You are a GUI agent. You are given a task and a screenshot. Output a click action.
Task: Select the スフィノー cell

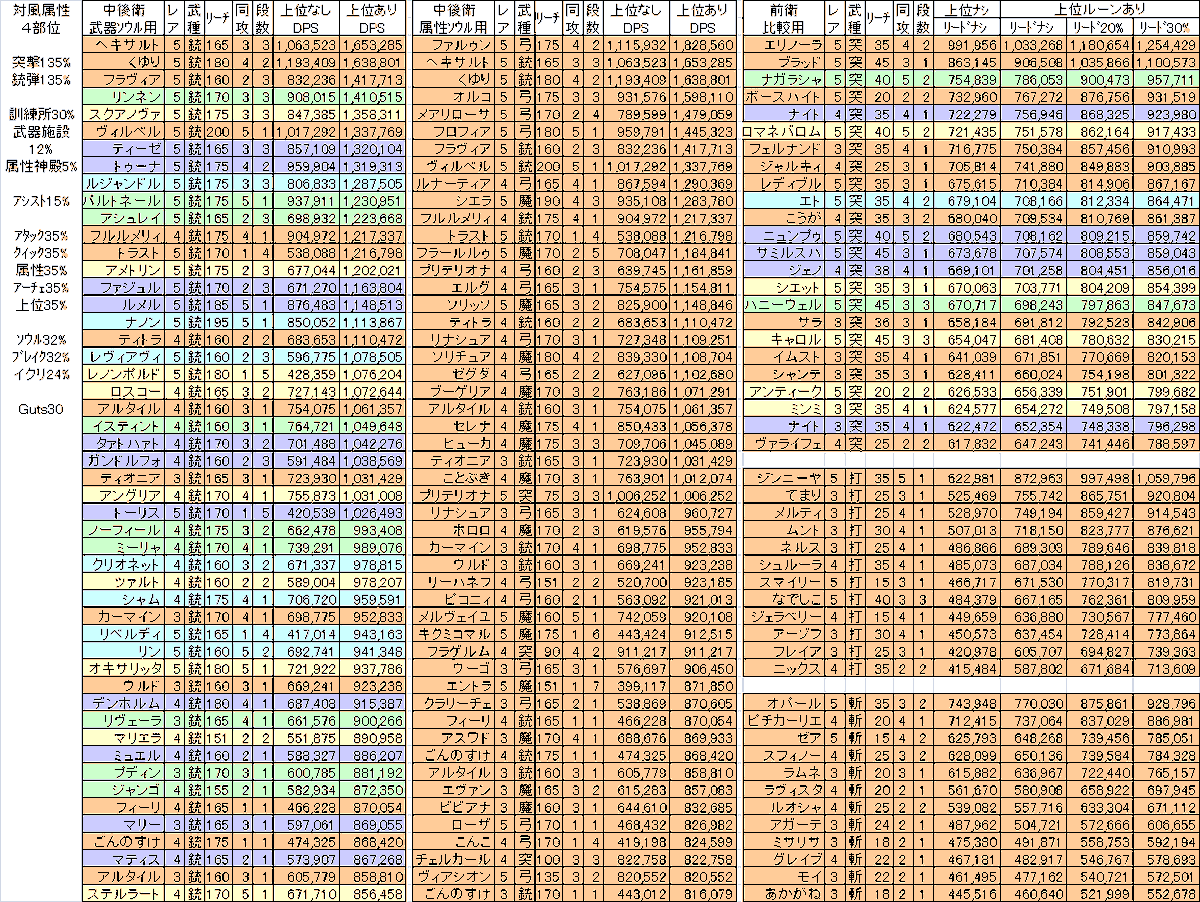(x=785, y=755)
